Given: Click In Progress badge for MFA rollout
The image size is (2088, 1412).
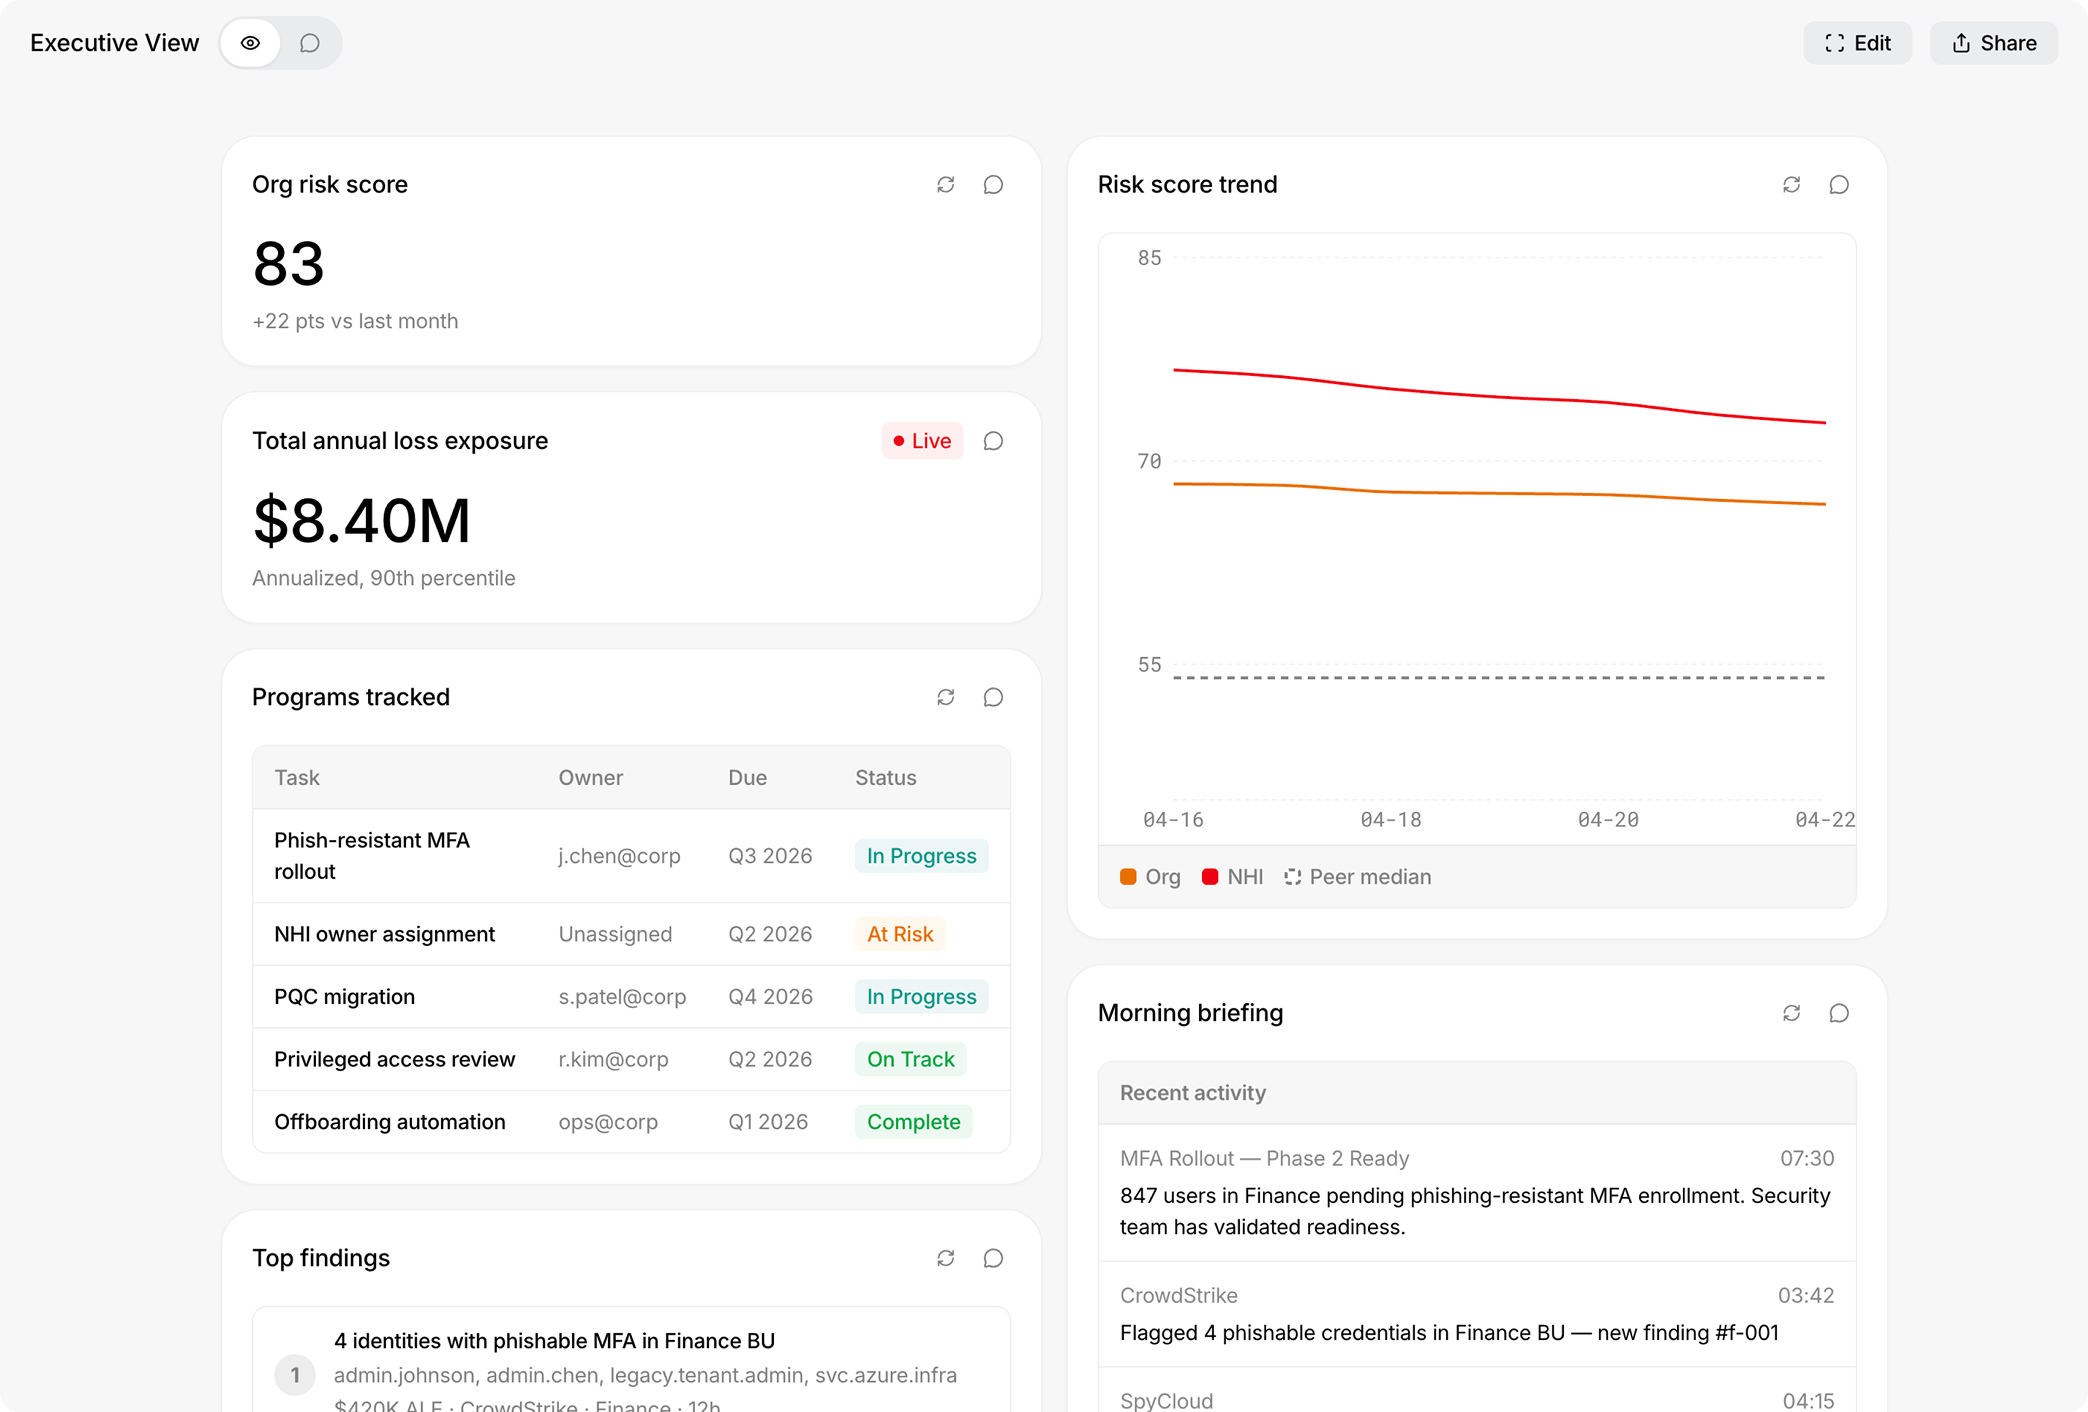Looking at the screenshot, I should [x=922, y=856].
